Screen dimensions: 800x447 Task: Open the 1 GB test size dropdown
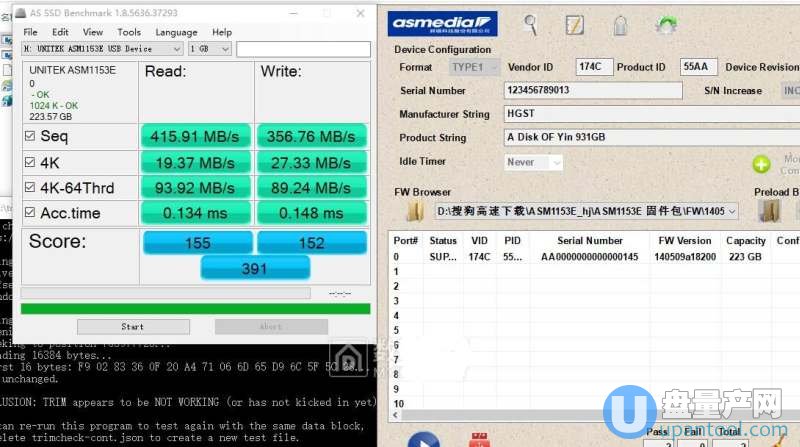pos(224,48)
